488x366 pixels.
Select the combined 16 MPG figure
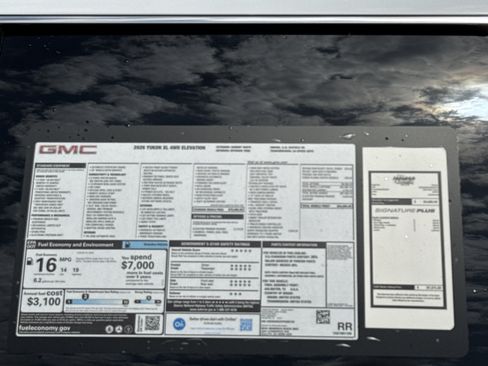[46, 265]
